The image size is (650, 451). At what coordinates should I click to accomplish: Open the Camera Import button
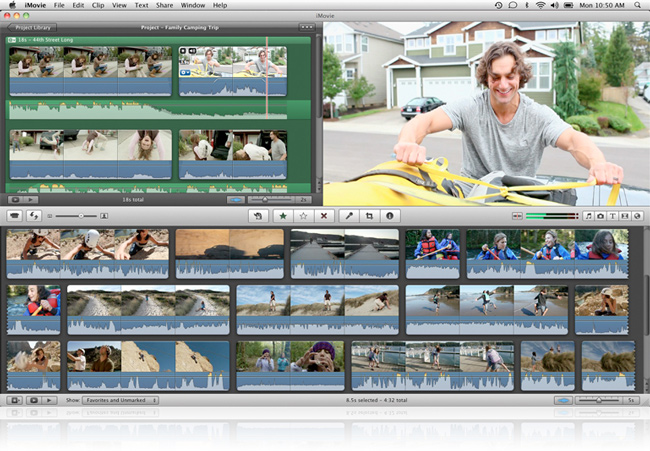pyautogui.click(x=15, y=215)
